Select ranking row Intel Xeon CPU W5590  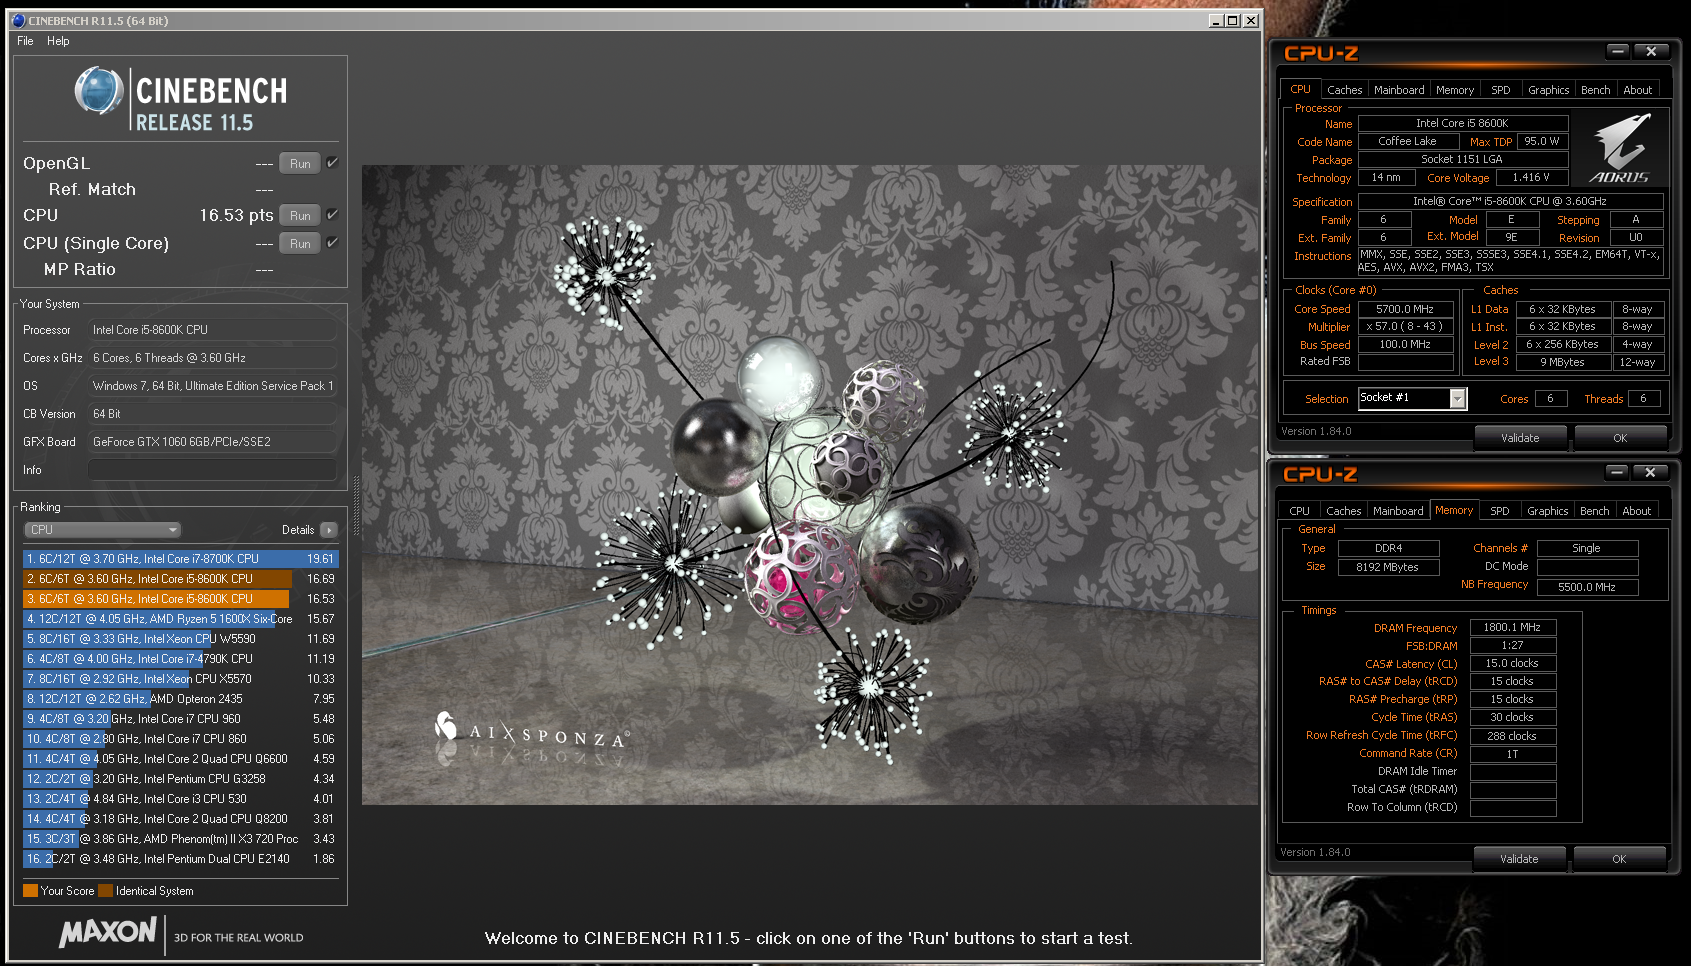[x=181, y=639]
